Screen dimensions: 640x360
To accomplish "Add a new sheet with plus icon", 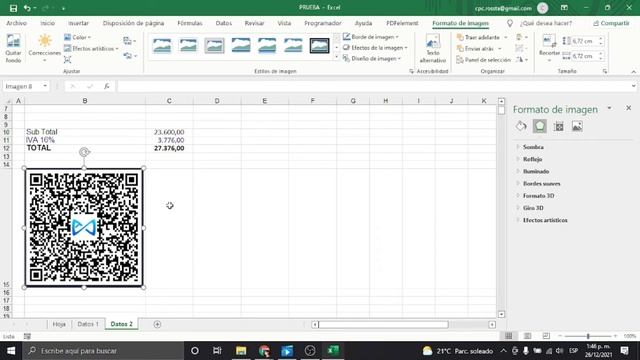I will pos(157,324).
